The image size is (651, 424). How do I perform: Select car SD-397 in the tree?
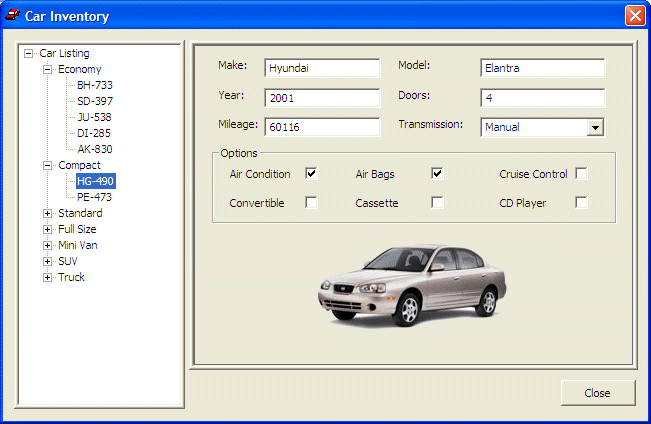[x=95, y=101]
